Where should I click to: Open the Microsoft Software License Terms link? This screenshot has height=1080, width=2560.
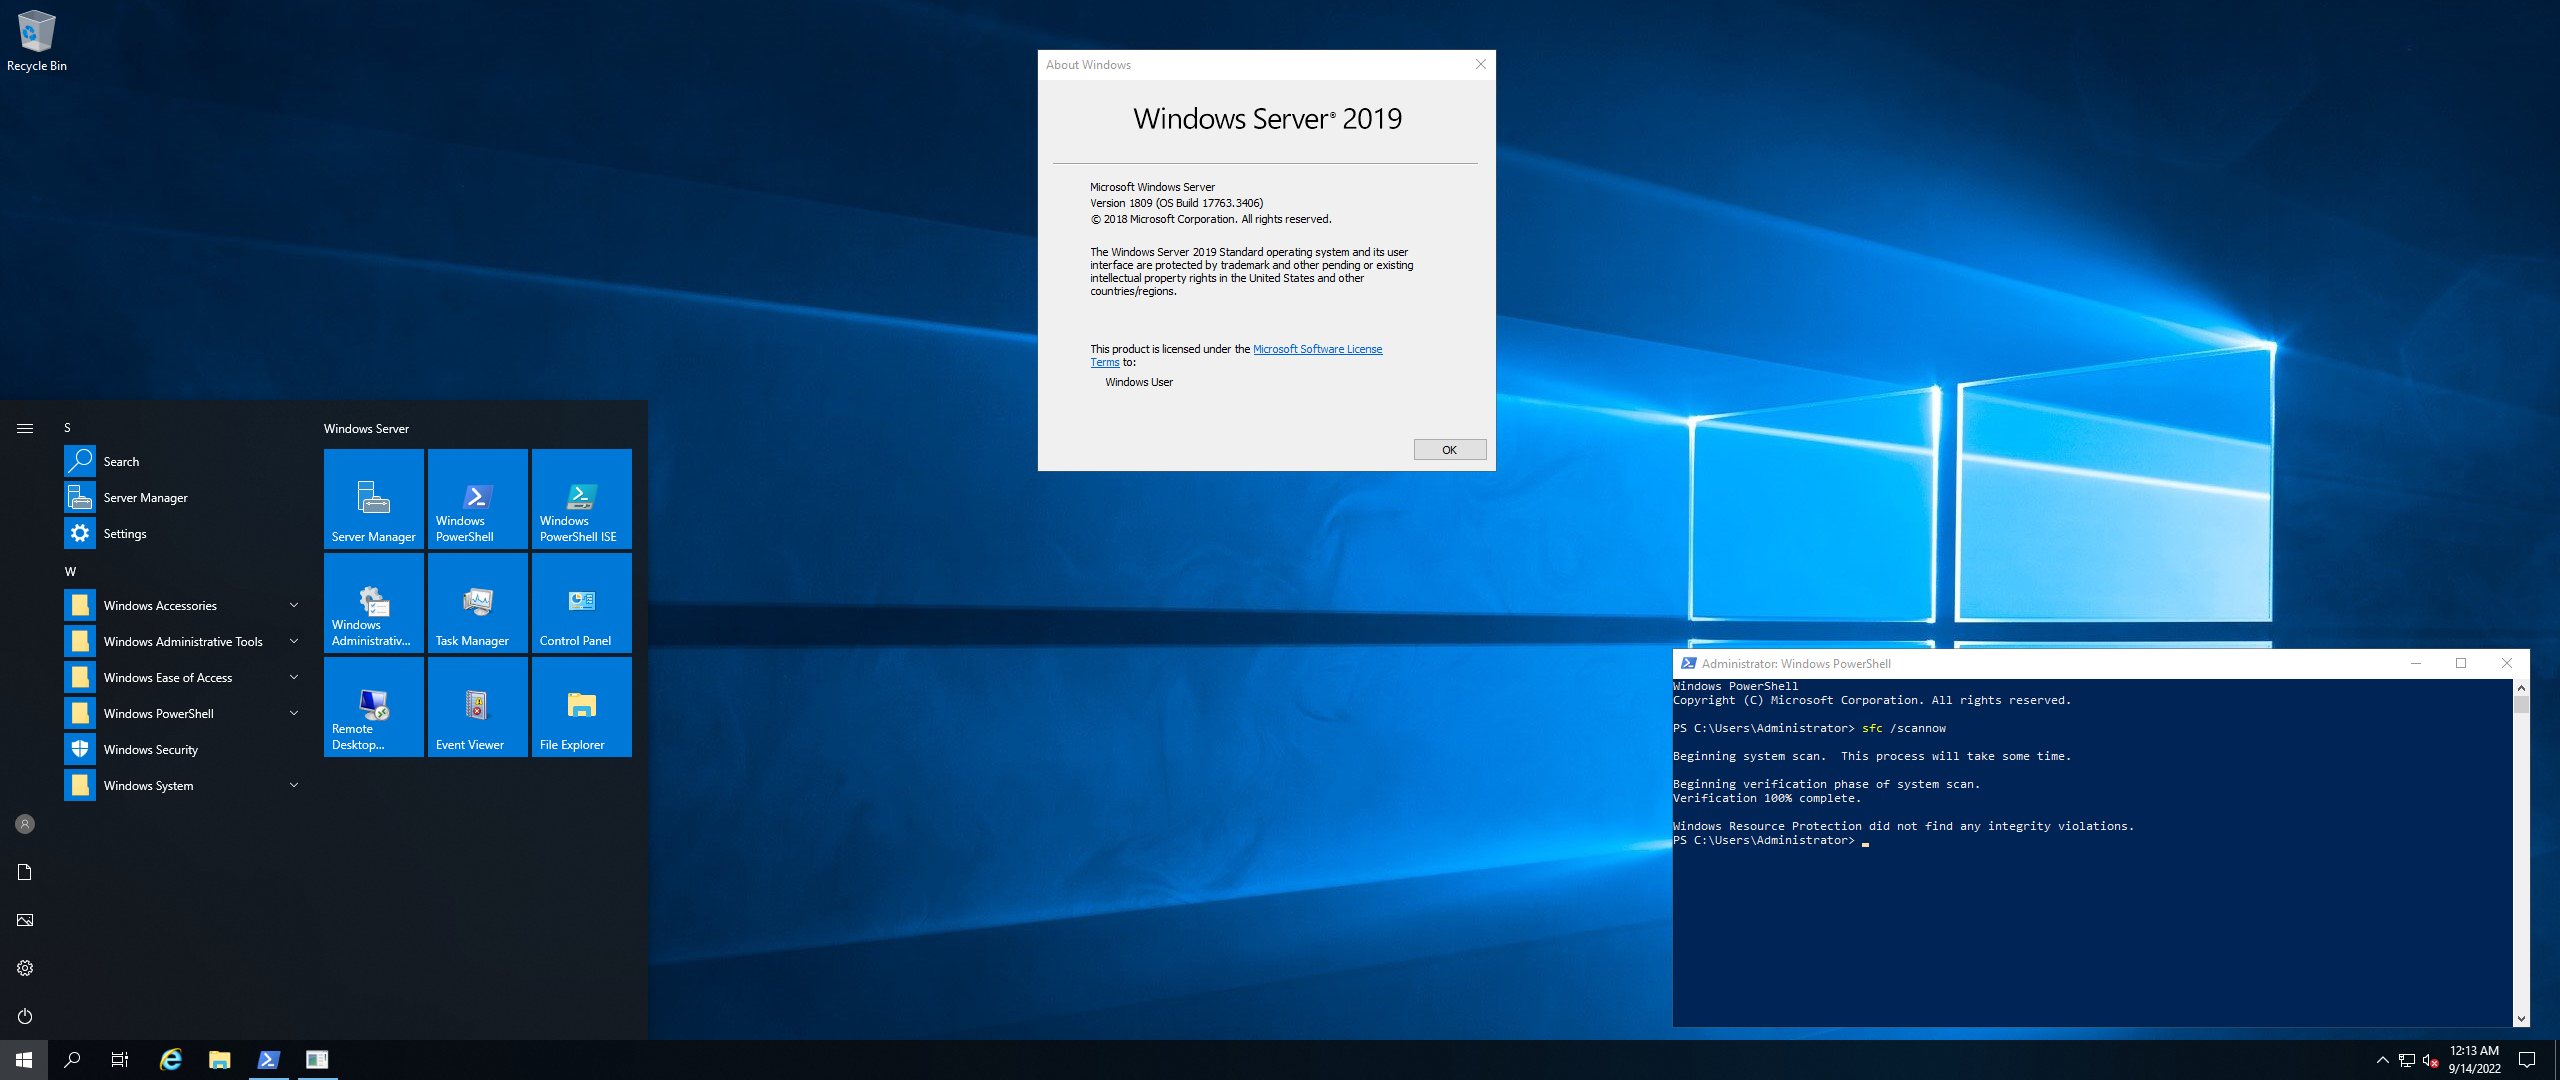pyautogui.click(x=1317, y=349)
